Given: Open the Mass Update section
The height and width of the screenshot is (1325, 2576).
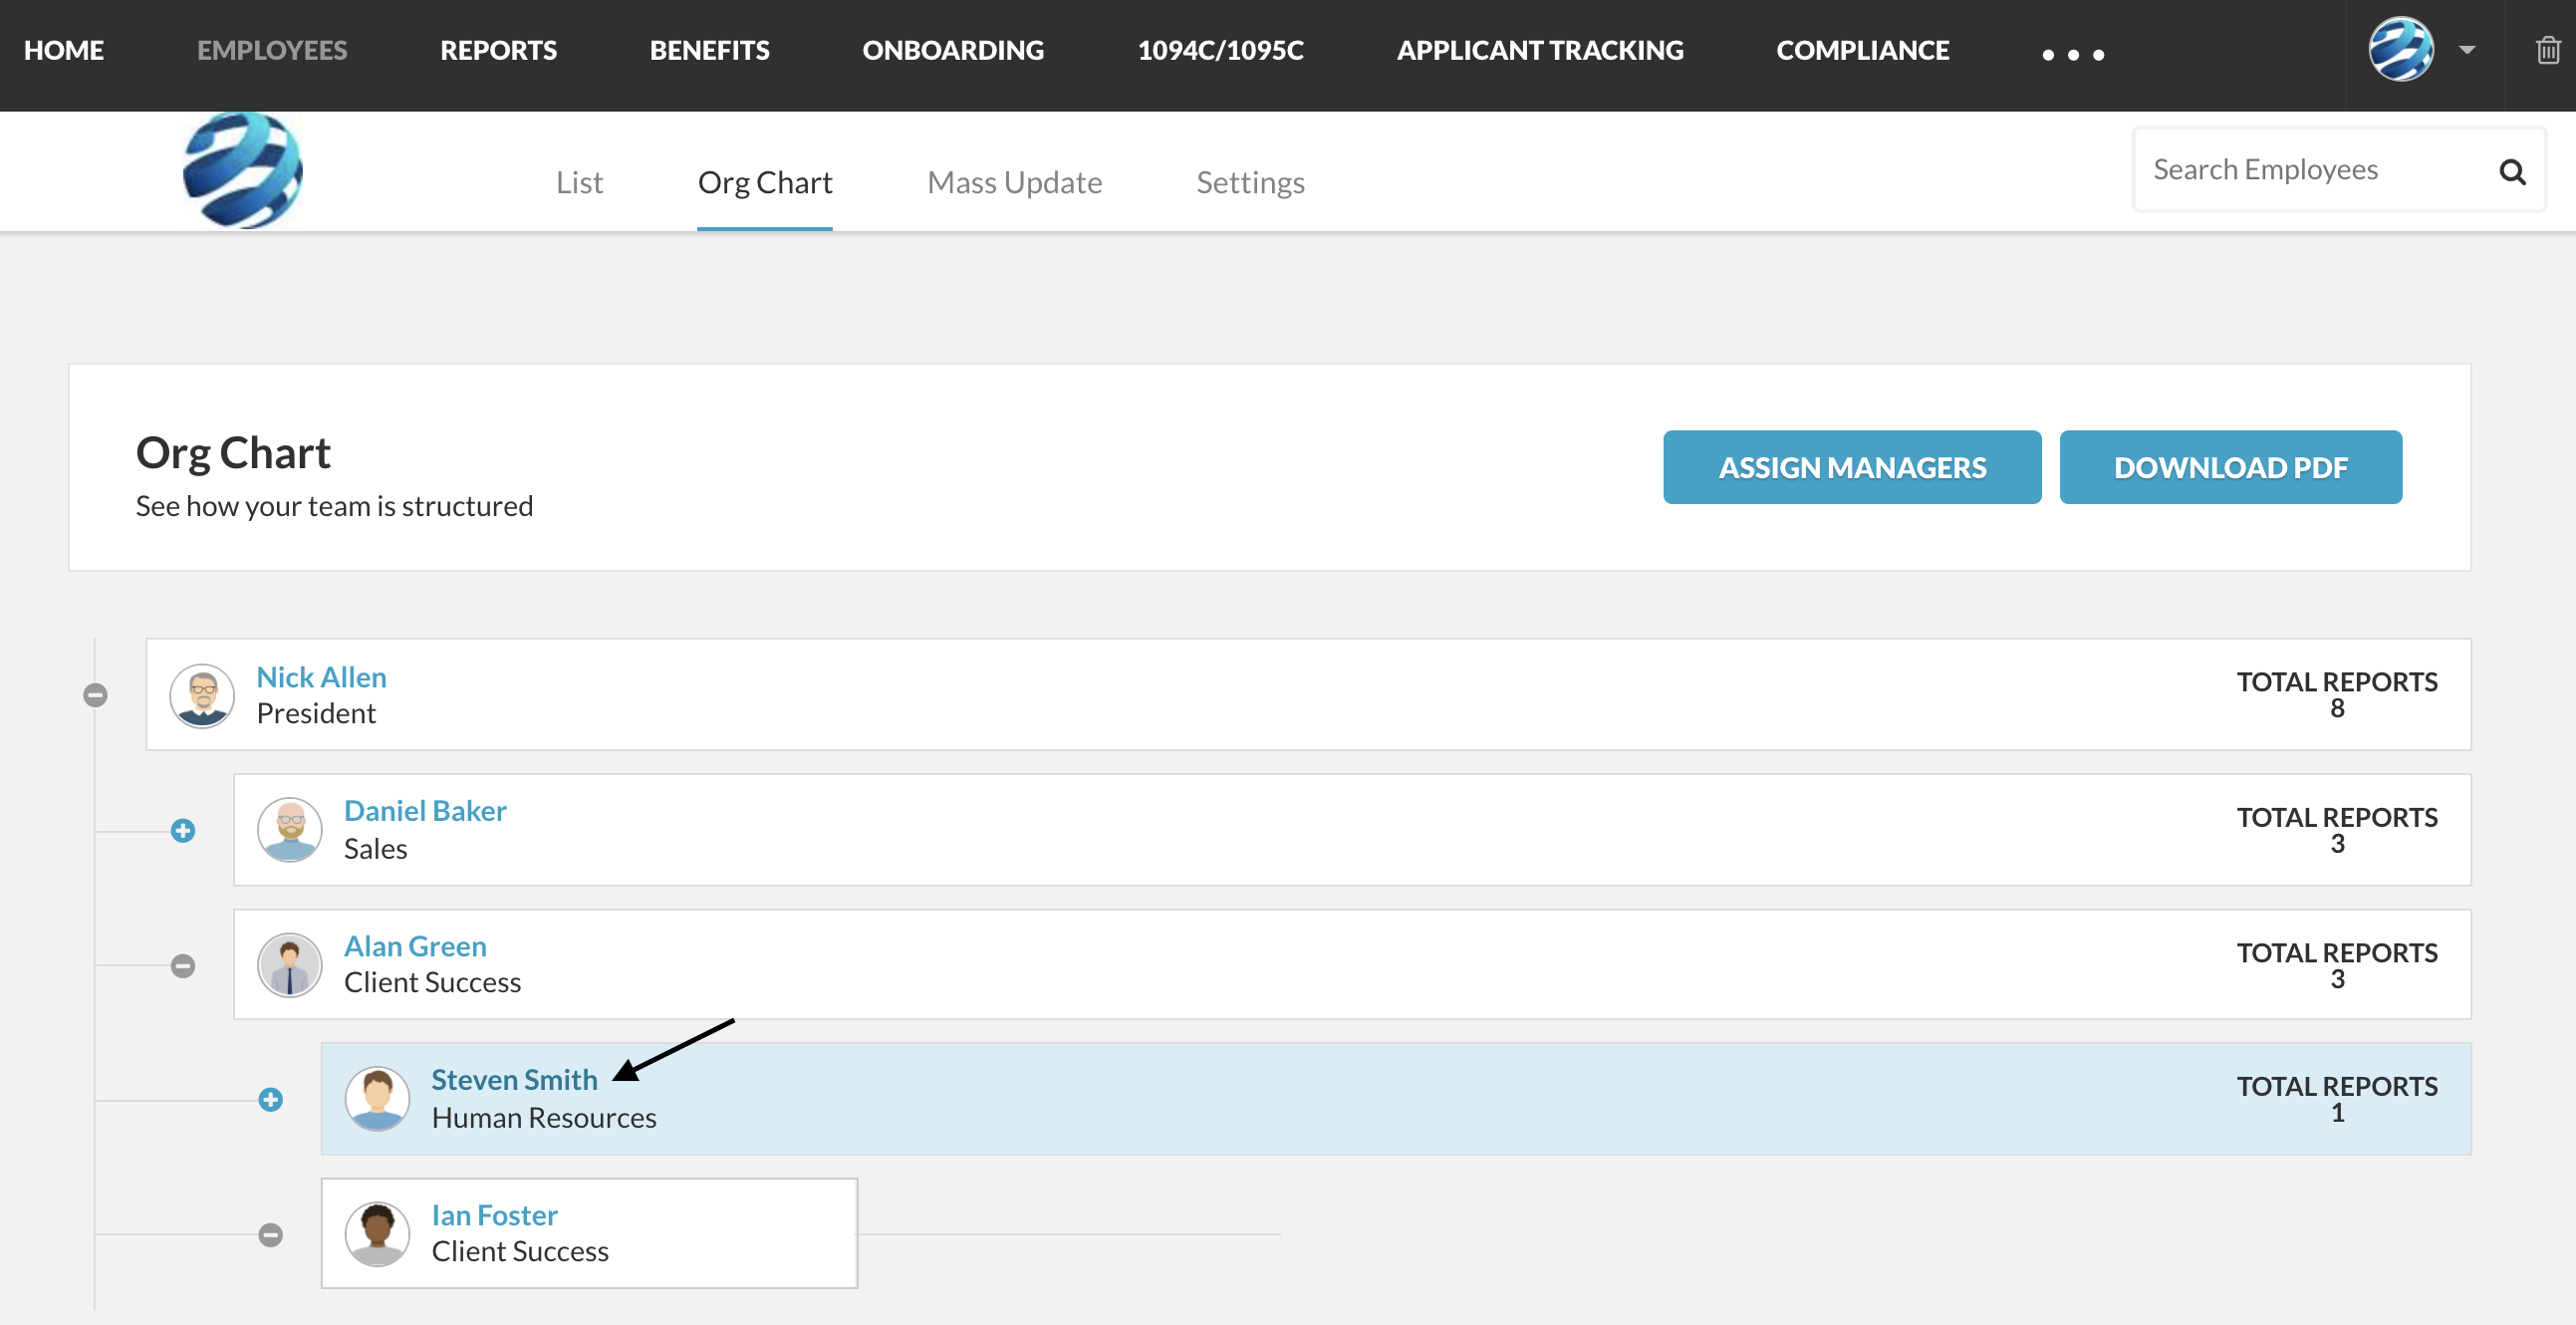Looking at the screenshot, I should coord(1015,181).
